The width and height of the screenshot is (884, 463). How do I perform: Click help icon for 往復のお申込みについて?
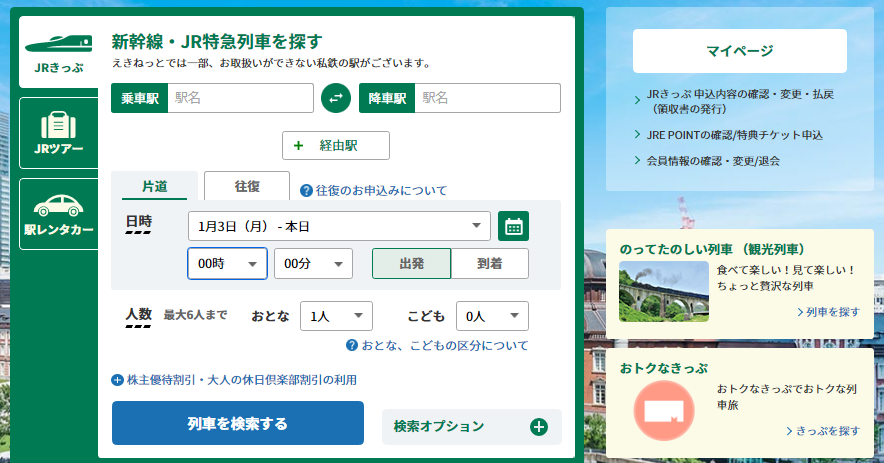click(306, 191)
